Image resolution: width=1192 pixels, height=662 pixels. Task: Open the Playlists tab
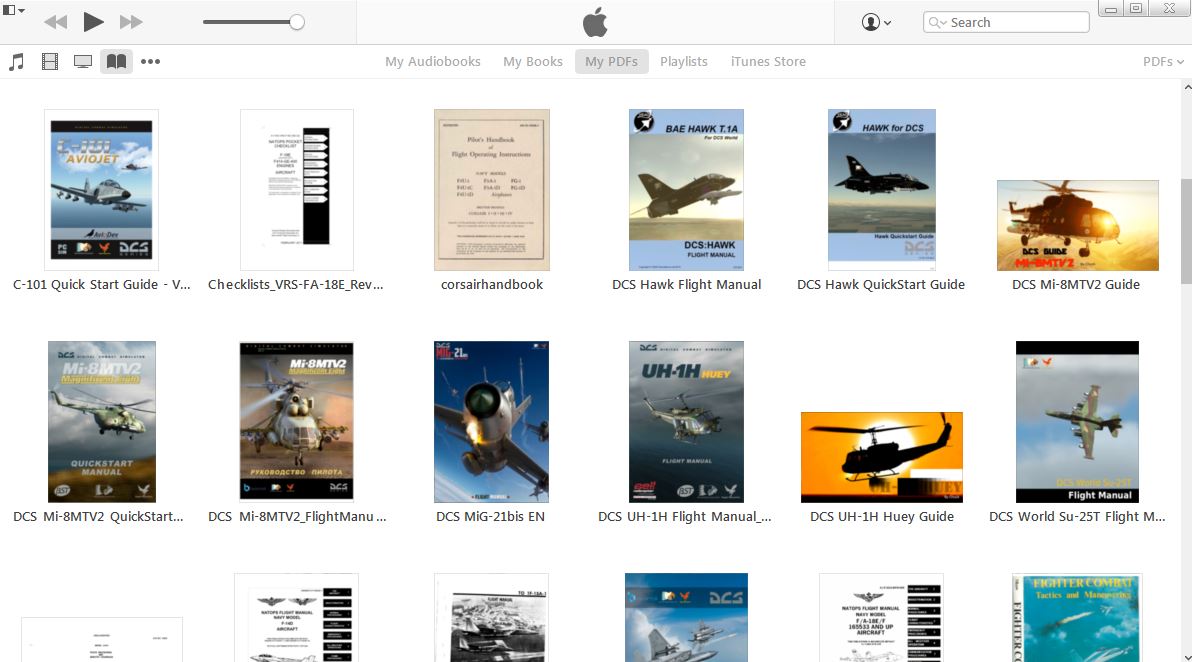tap(683, 62)
